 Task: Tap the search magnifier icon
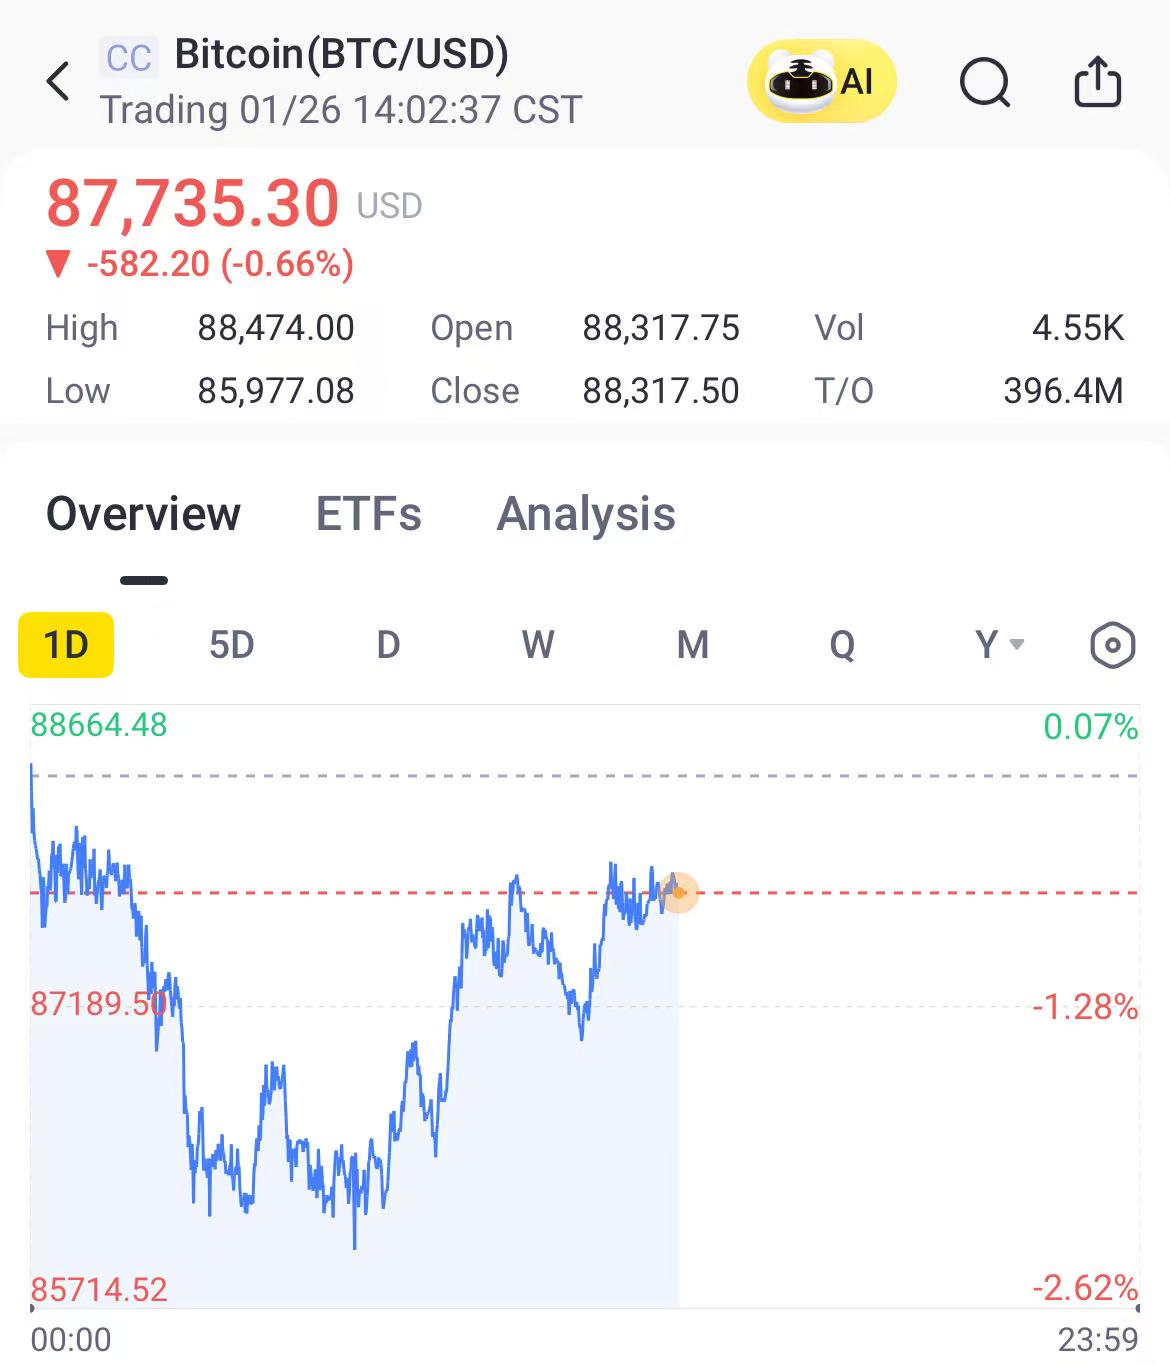pyautogui.click(x=984, y=81)
